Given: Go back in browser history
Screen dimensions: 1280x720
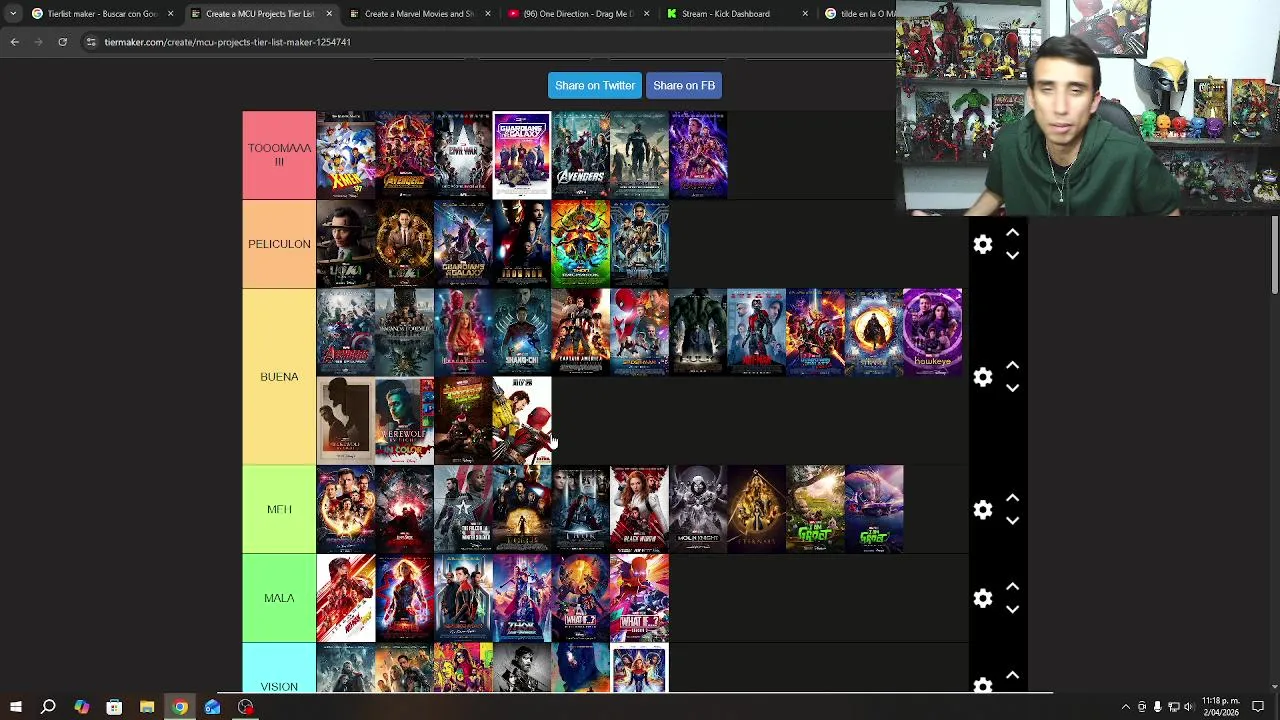Looking at the screenshot, I should tap(14, 42).
